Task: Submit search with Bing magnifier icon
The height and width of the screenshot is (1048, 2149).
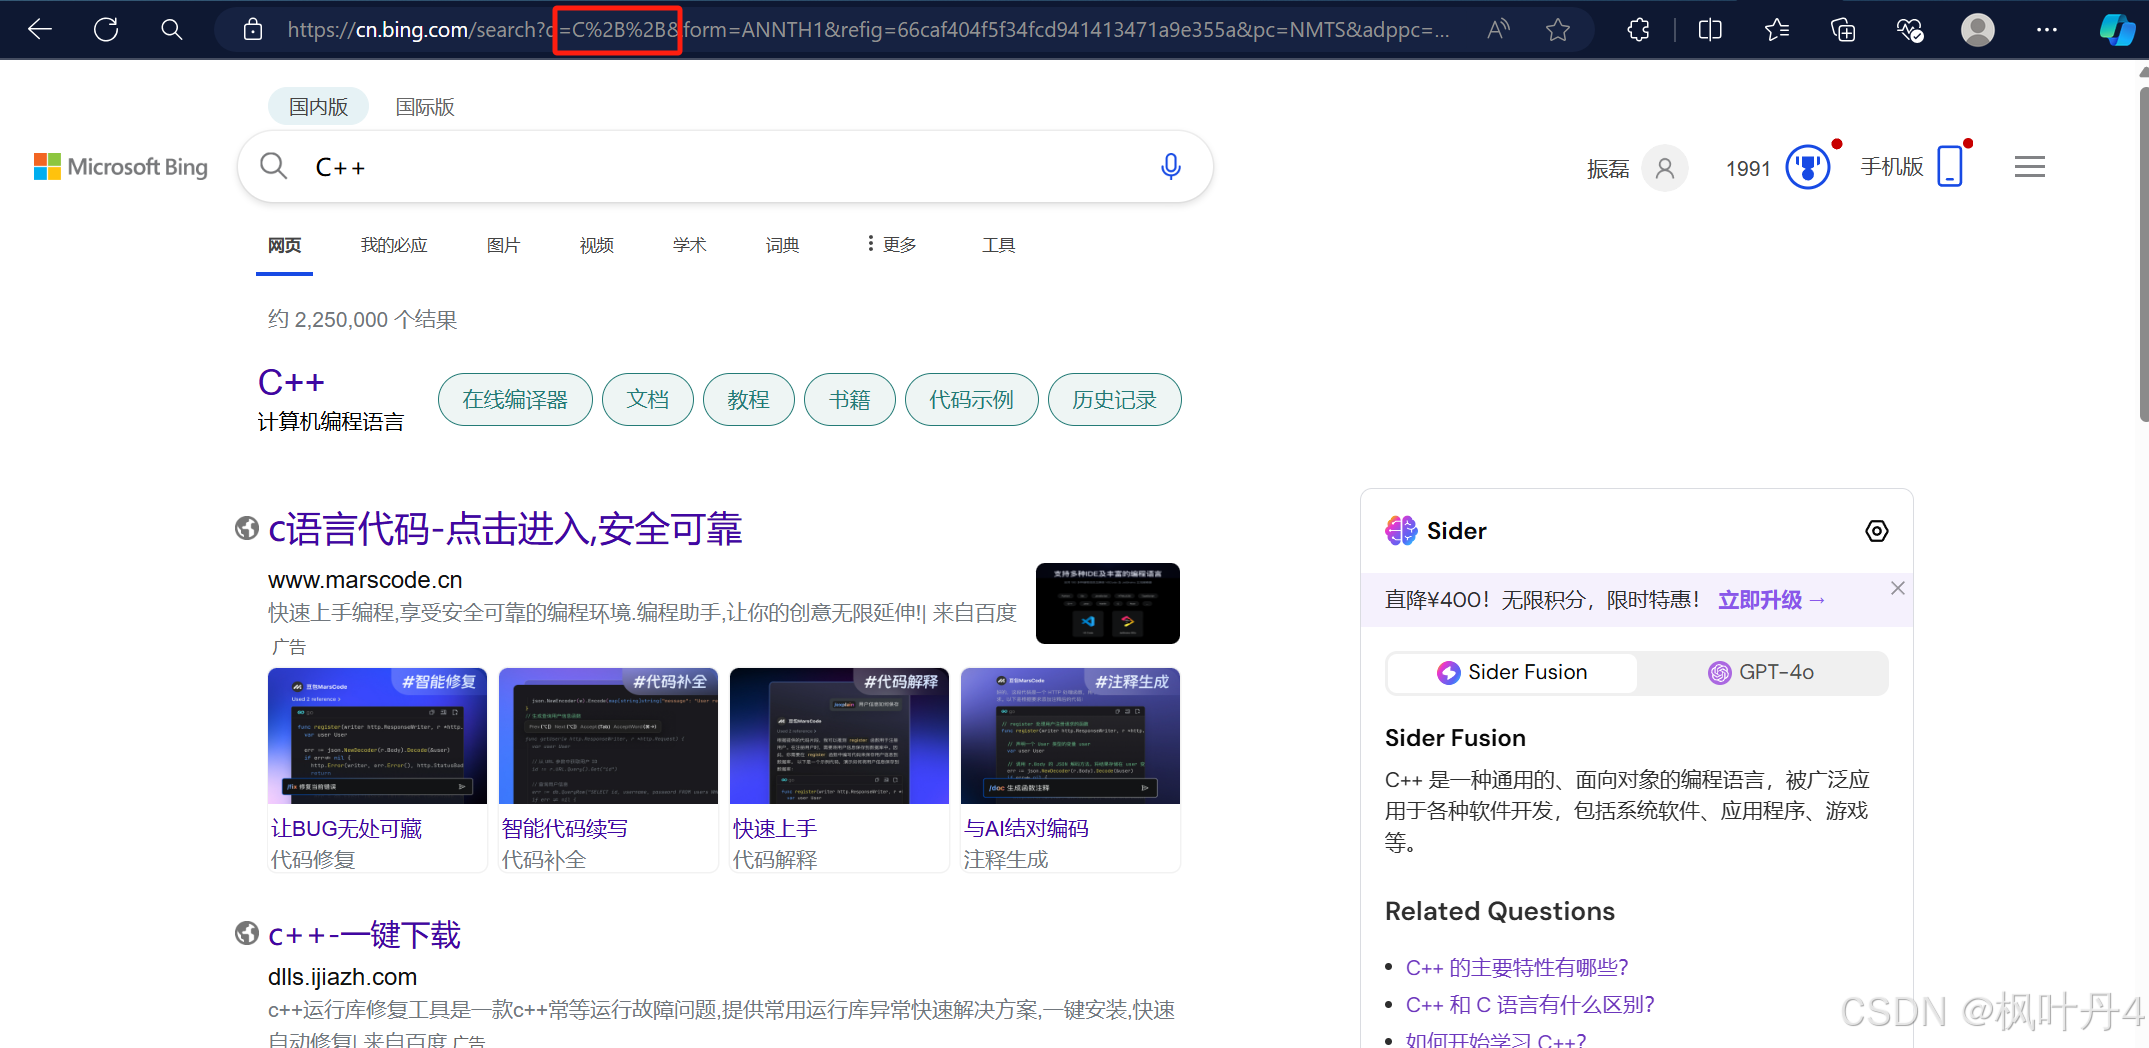Action: (x=273, y=166)
